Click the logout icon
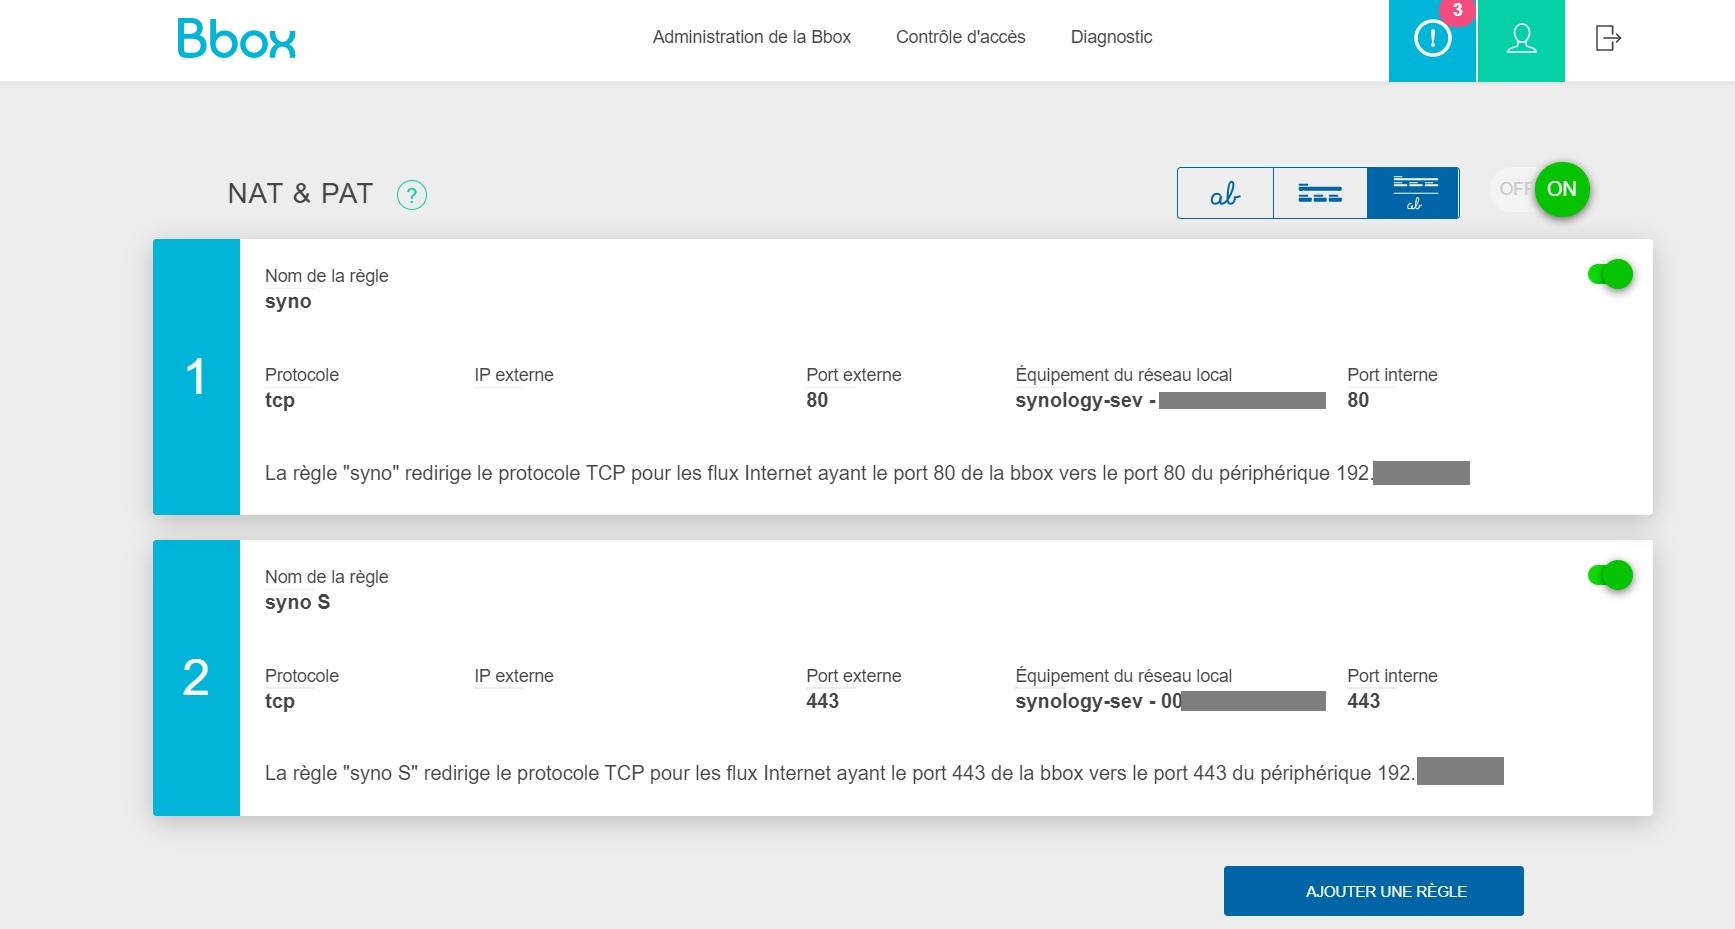Image resolution: width=1735 pixels, height=929 pixels. pos(1607,39)
